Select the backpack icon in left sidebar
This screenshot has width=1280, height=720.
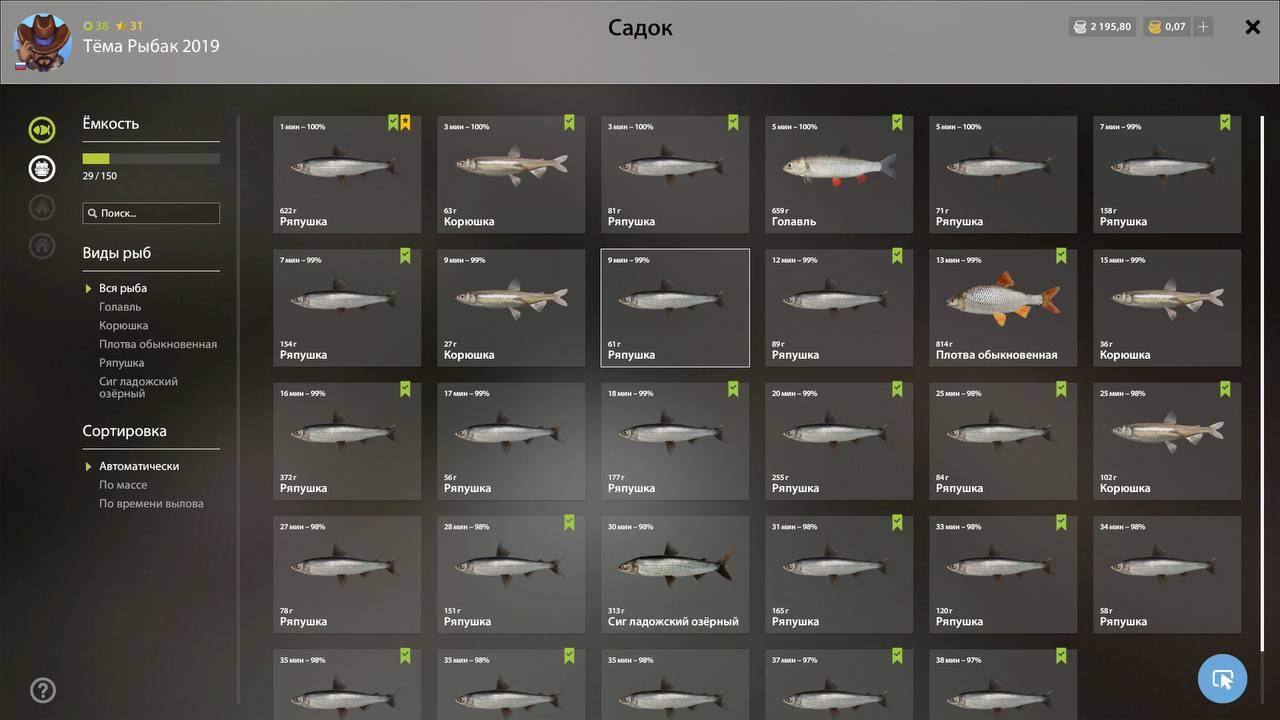point(42,168)
